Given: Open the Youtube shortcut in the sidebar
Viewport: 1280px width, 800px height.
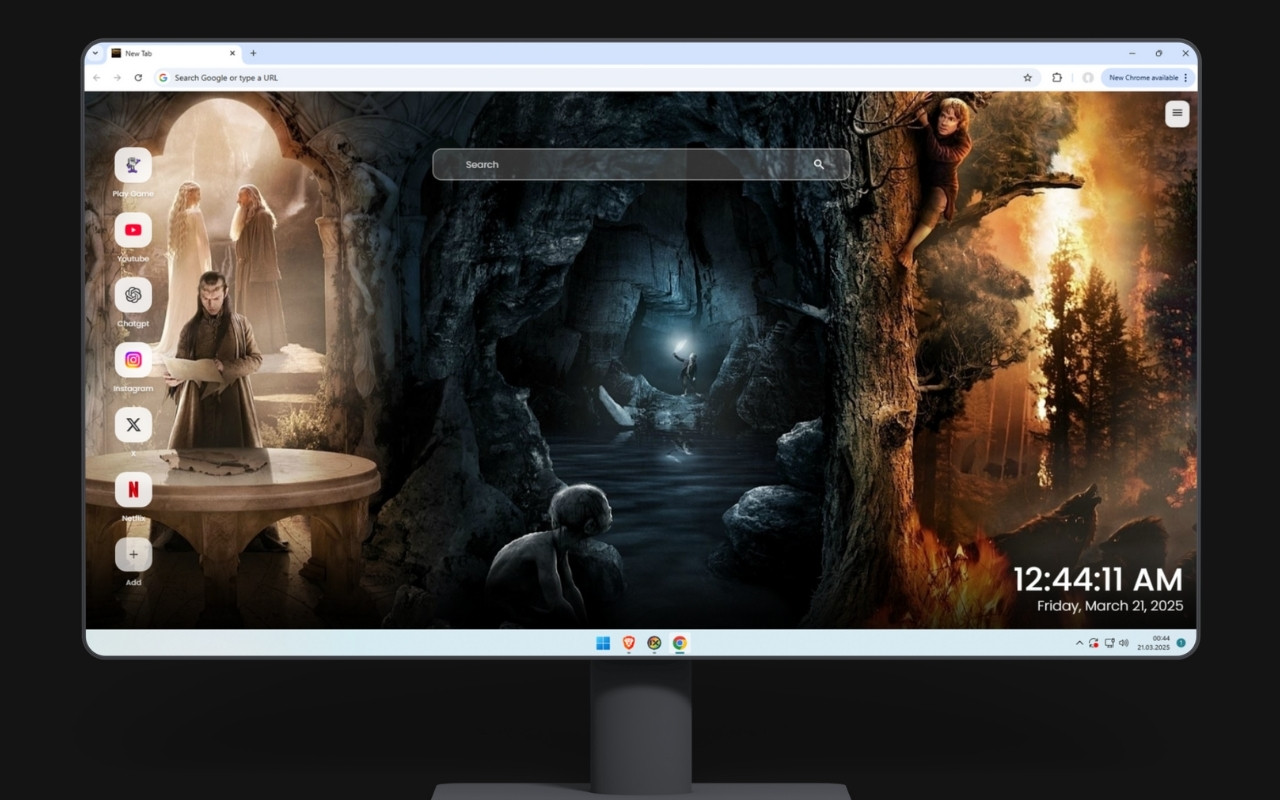Looking at the screenshot, I should coord(133,229).
